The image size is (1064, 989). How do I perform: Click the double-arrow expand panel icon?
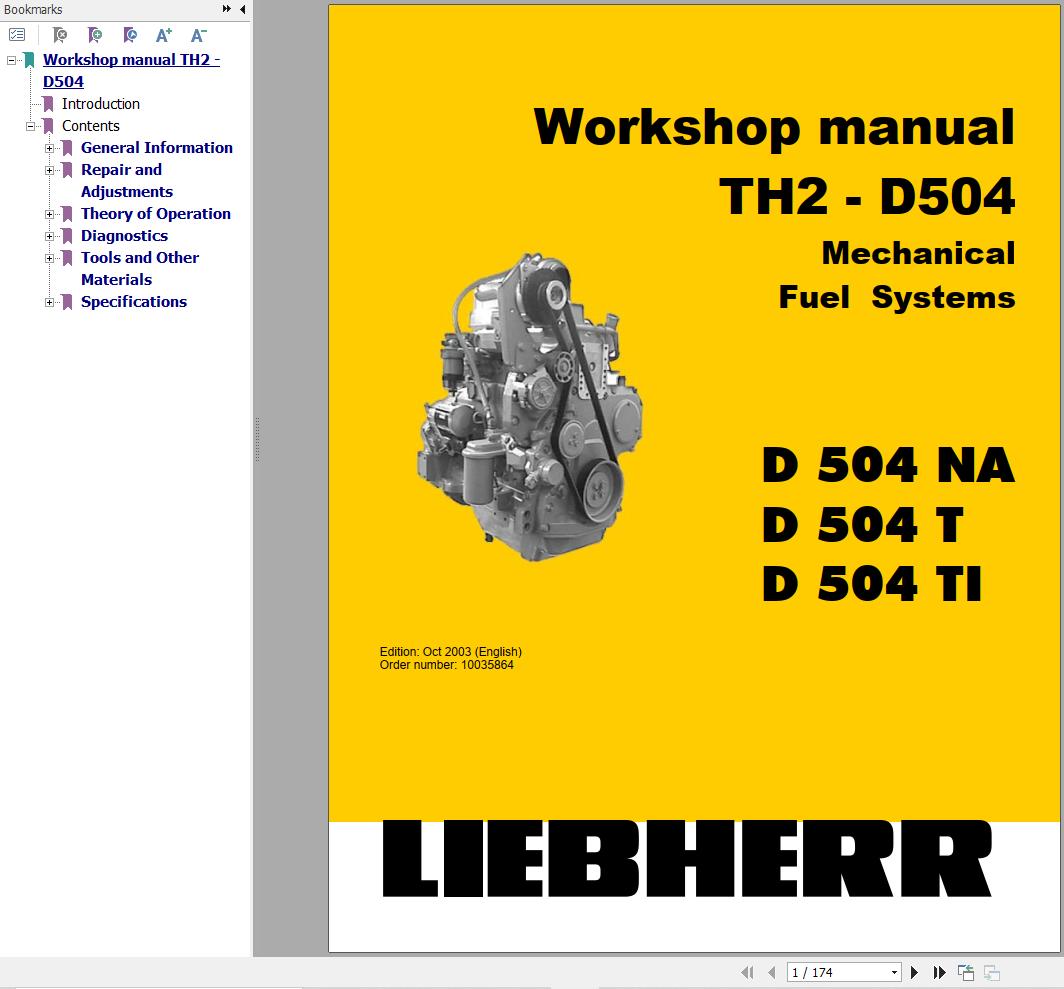tap(227, 9)
